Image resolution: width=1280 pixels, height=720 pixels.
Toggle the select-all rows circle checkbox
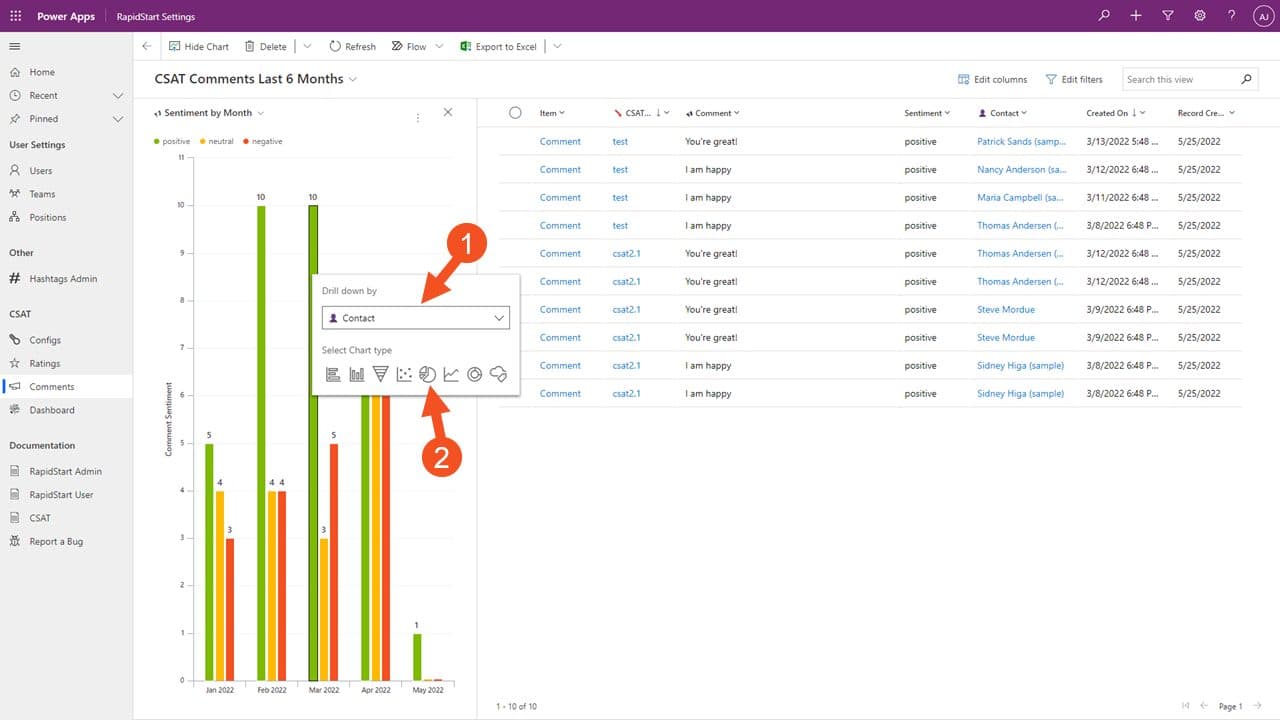pyautogui.click(x=515, y=113)
